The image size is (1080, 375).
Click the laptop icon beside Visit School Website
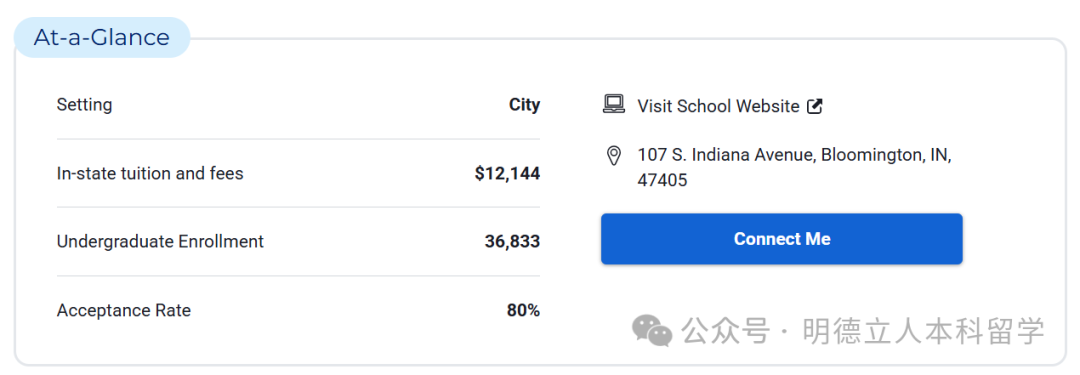pos(614,104)
